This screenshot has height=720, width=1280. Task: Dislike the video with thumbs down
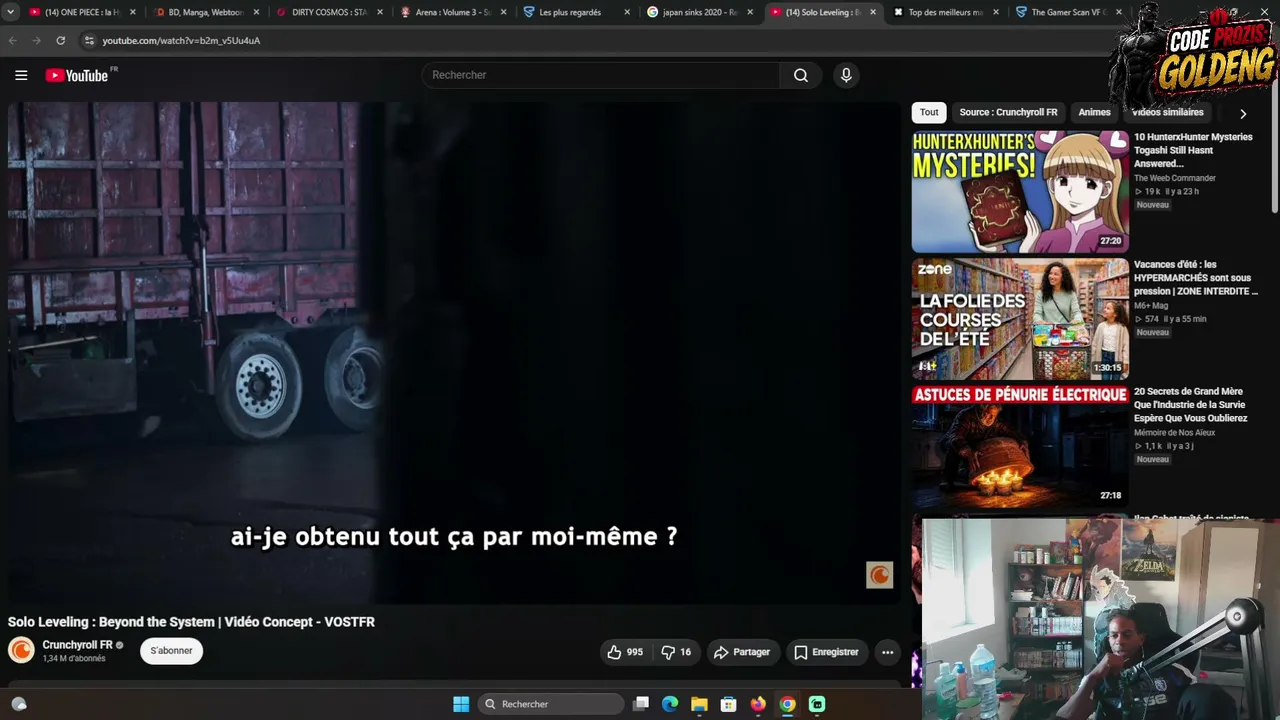coord(677,652)
